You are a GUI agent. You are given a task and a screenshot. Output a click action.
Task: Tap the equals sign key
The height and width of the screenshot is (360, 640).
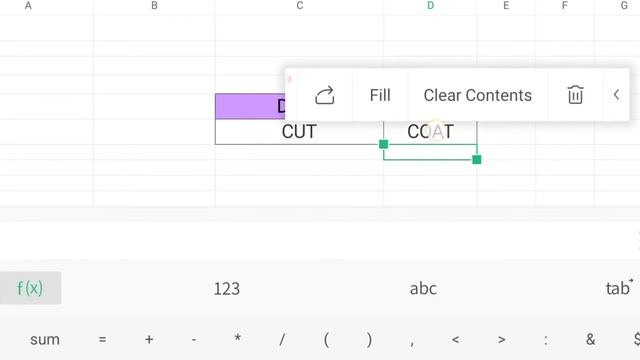pyautogui.click(x=102, y=340)
